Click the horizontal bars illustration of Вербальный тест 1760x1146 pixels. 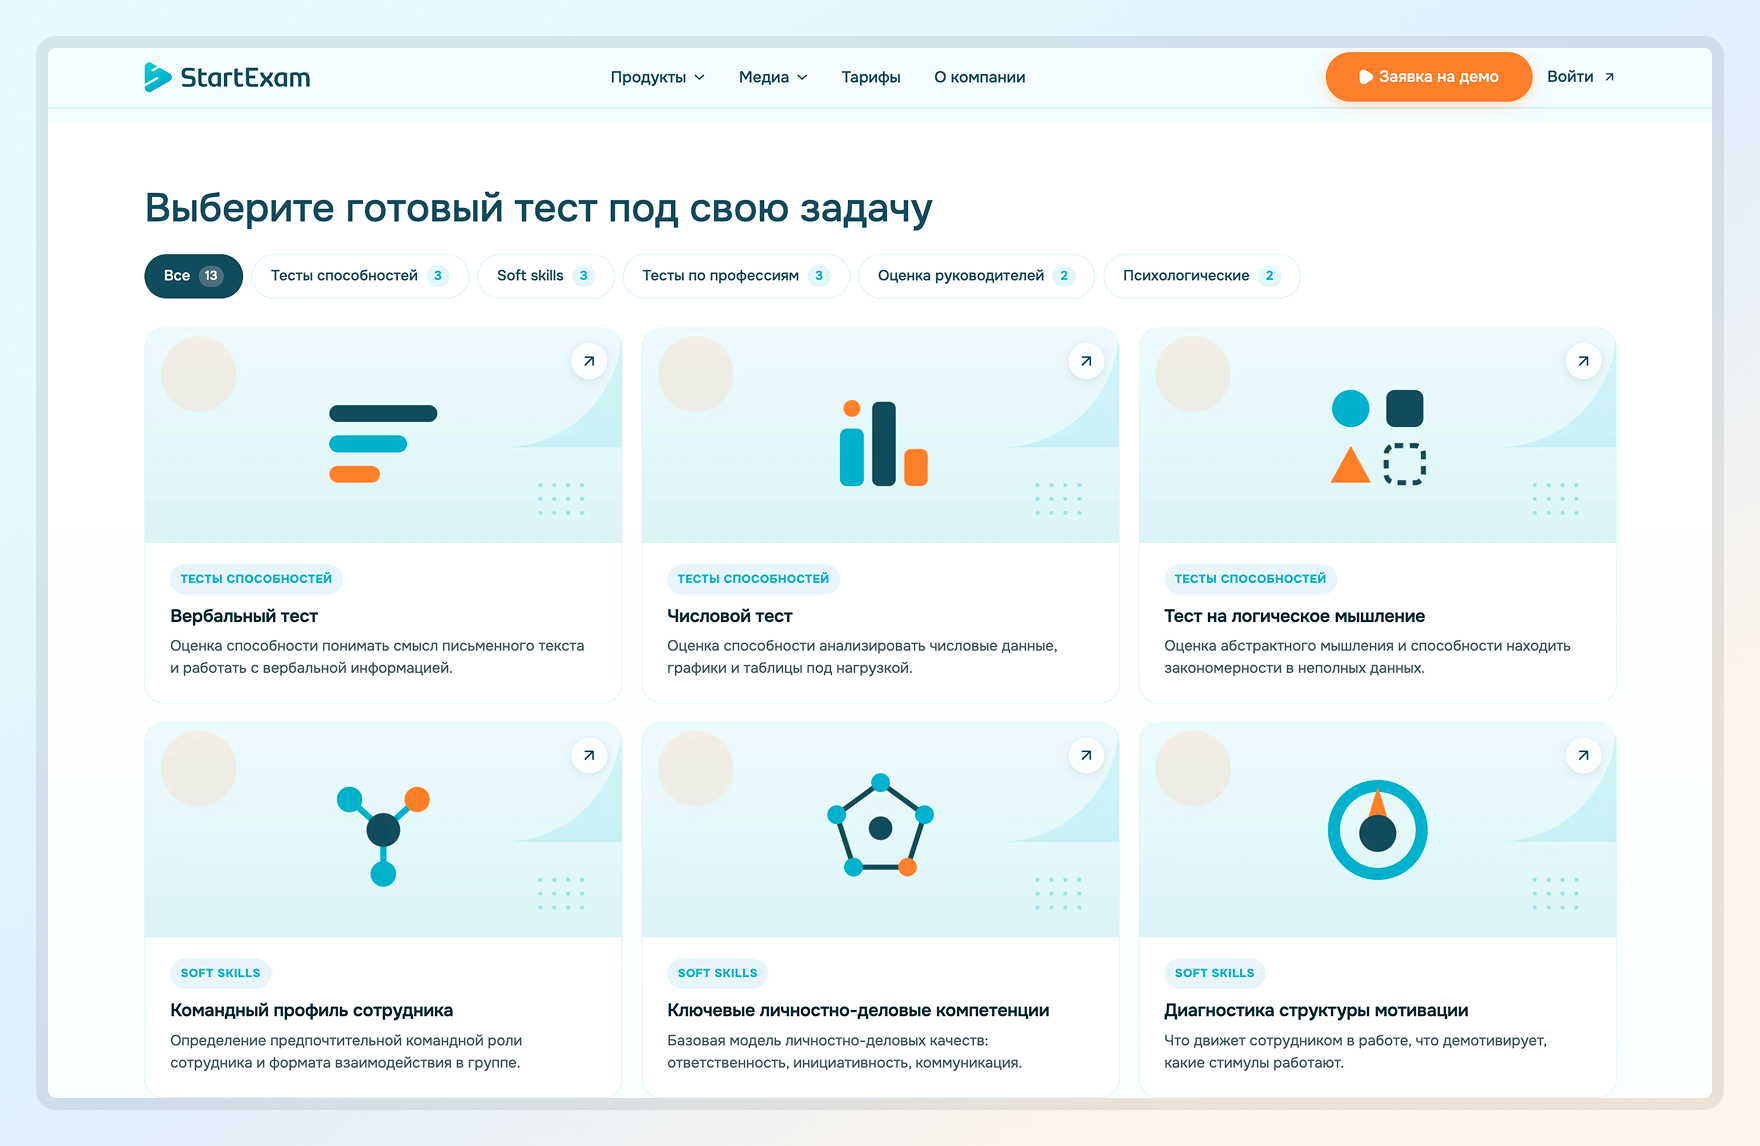pyautogui.click(x=383, y=444)
